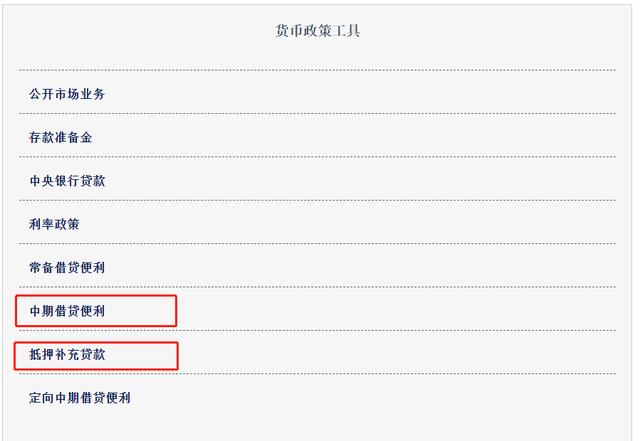Viewport: 640px width, 441px height.
Task: Click the red-boxed 中期借贷便利 link
Action: [67, 311]
